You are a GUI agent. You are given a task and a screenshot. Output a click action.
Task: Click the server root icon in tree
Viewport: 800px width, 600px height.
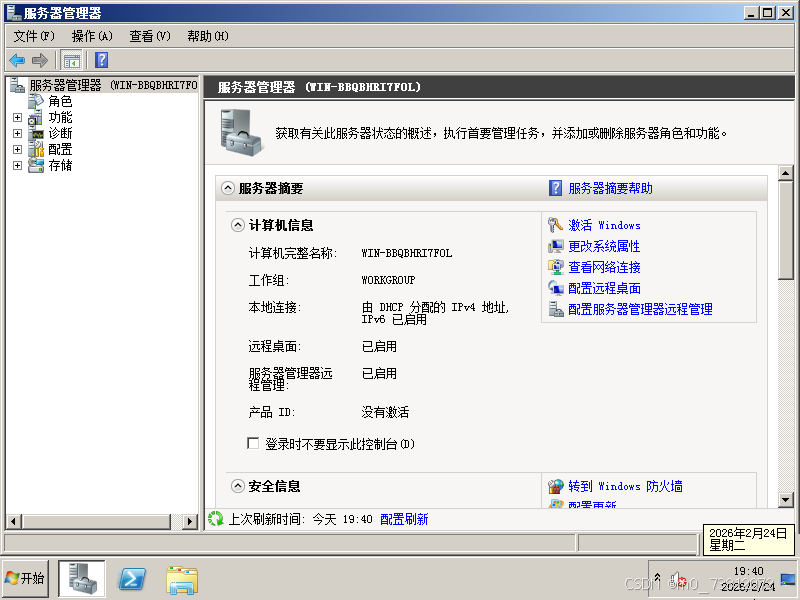17,85
